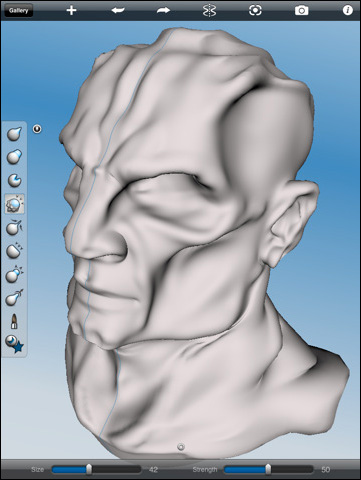The height and width of the screenshot is (480, 361).
Task: Click the Strength value 50
Action: click(325, 470)
